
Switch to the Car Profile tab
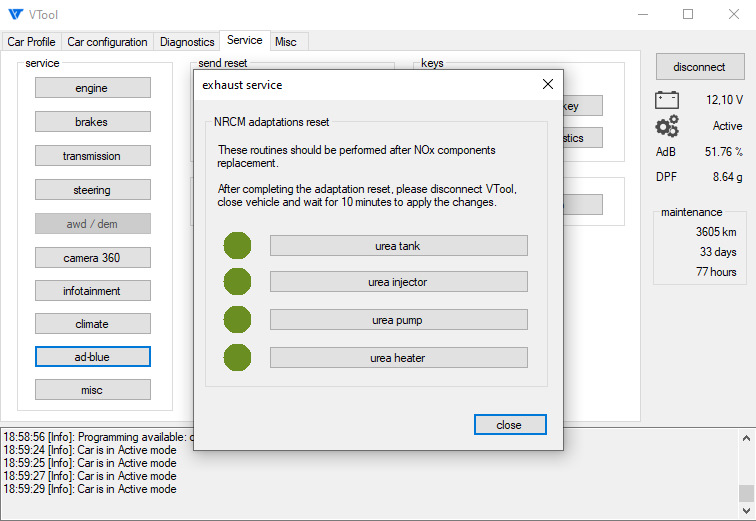pyautogui.click(x=31, y=42)
